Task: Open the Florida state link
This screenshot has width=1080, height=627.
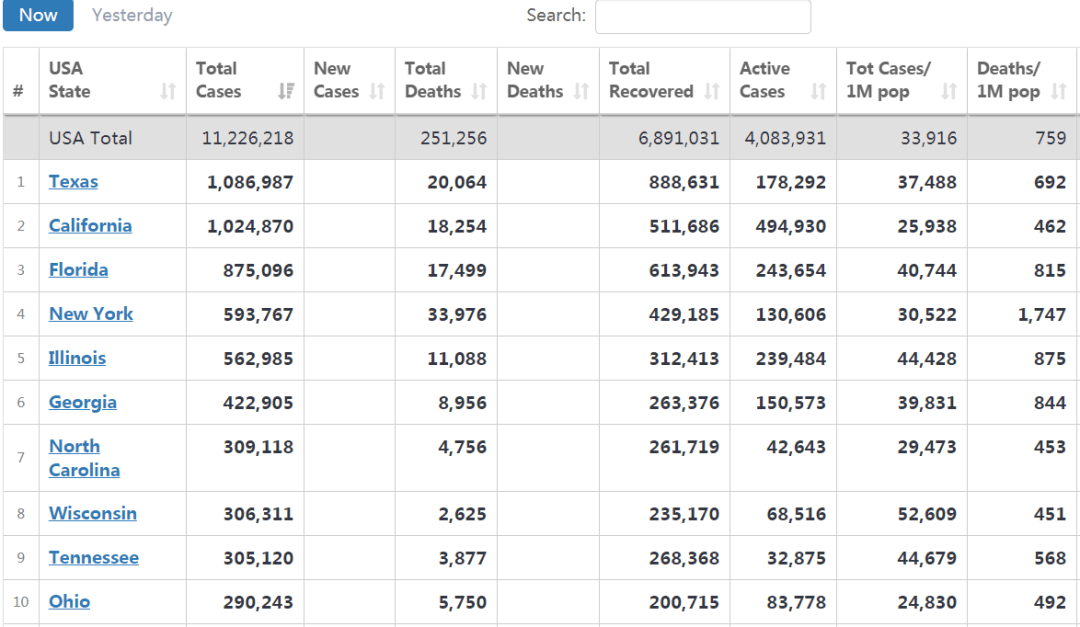Action: tap(79, 269)
